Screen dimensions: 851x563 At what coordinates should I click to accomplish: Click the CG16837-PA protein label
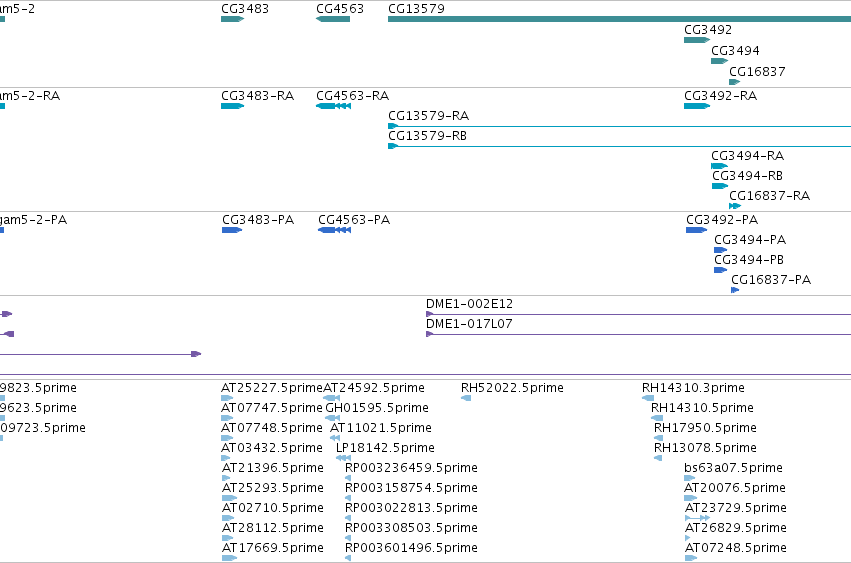771,280
